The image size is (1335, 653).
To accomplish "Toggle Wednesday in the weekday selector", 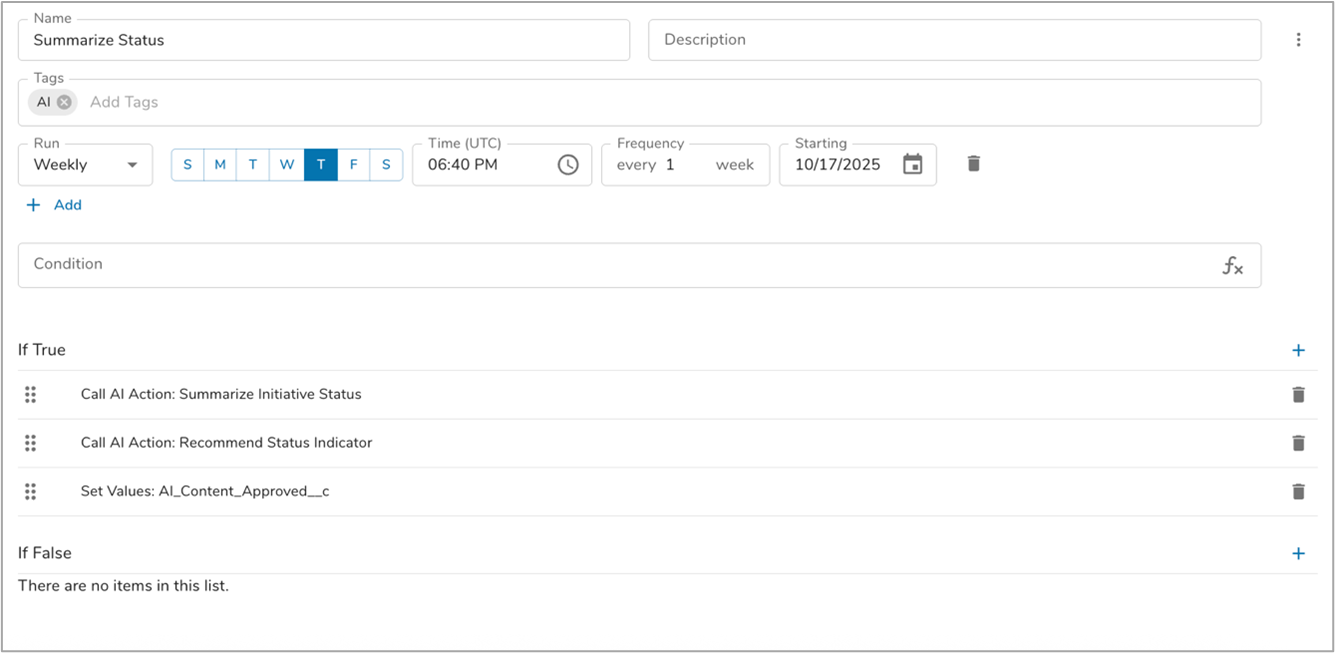I will 286,165.
